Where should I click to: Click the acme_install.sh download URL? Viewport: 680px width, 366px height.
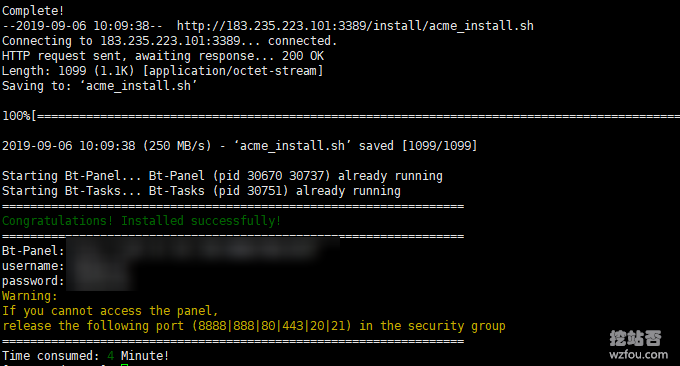tap(355, 26)
